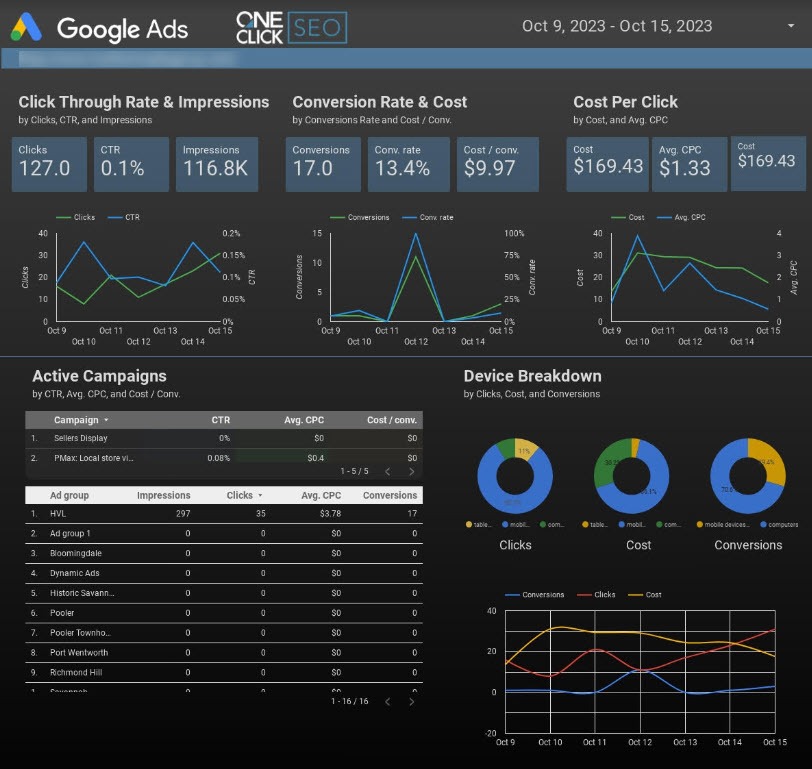Sort Ad group table by Impressions header
This screenshot has height=769, width=812.
[x=163, y=495]
